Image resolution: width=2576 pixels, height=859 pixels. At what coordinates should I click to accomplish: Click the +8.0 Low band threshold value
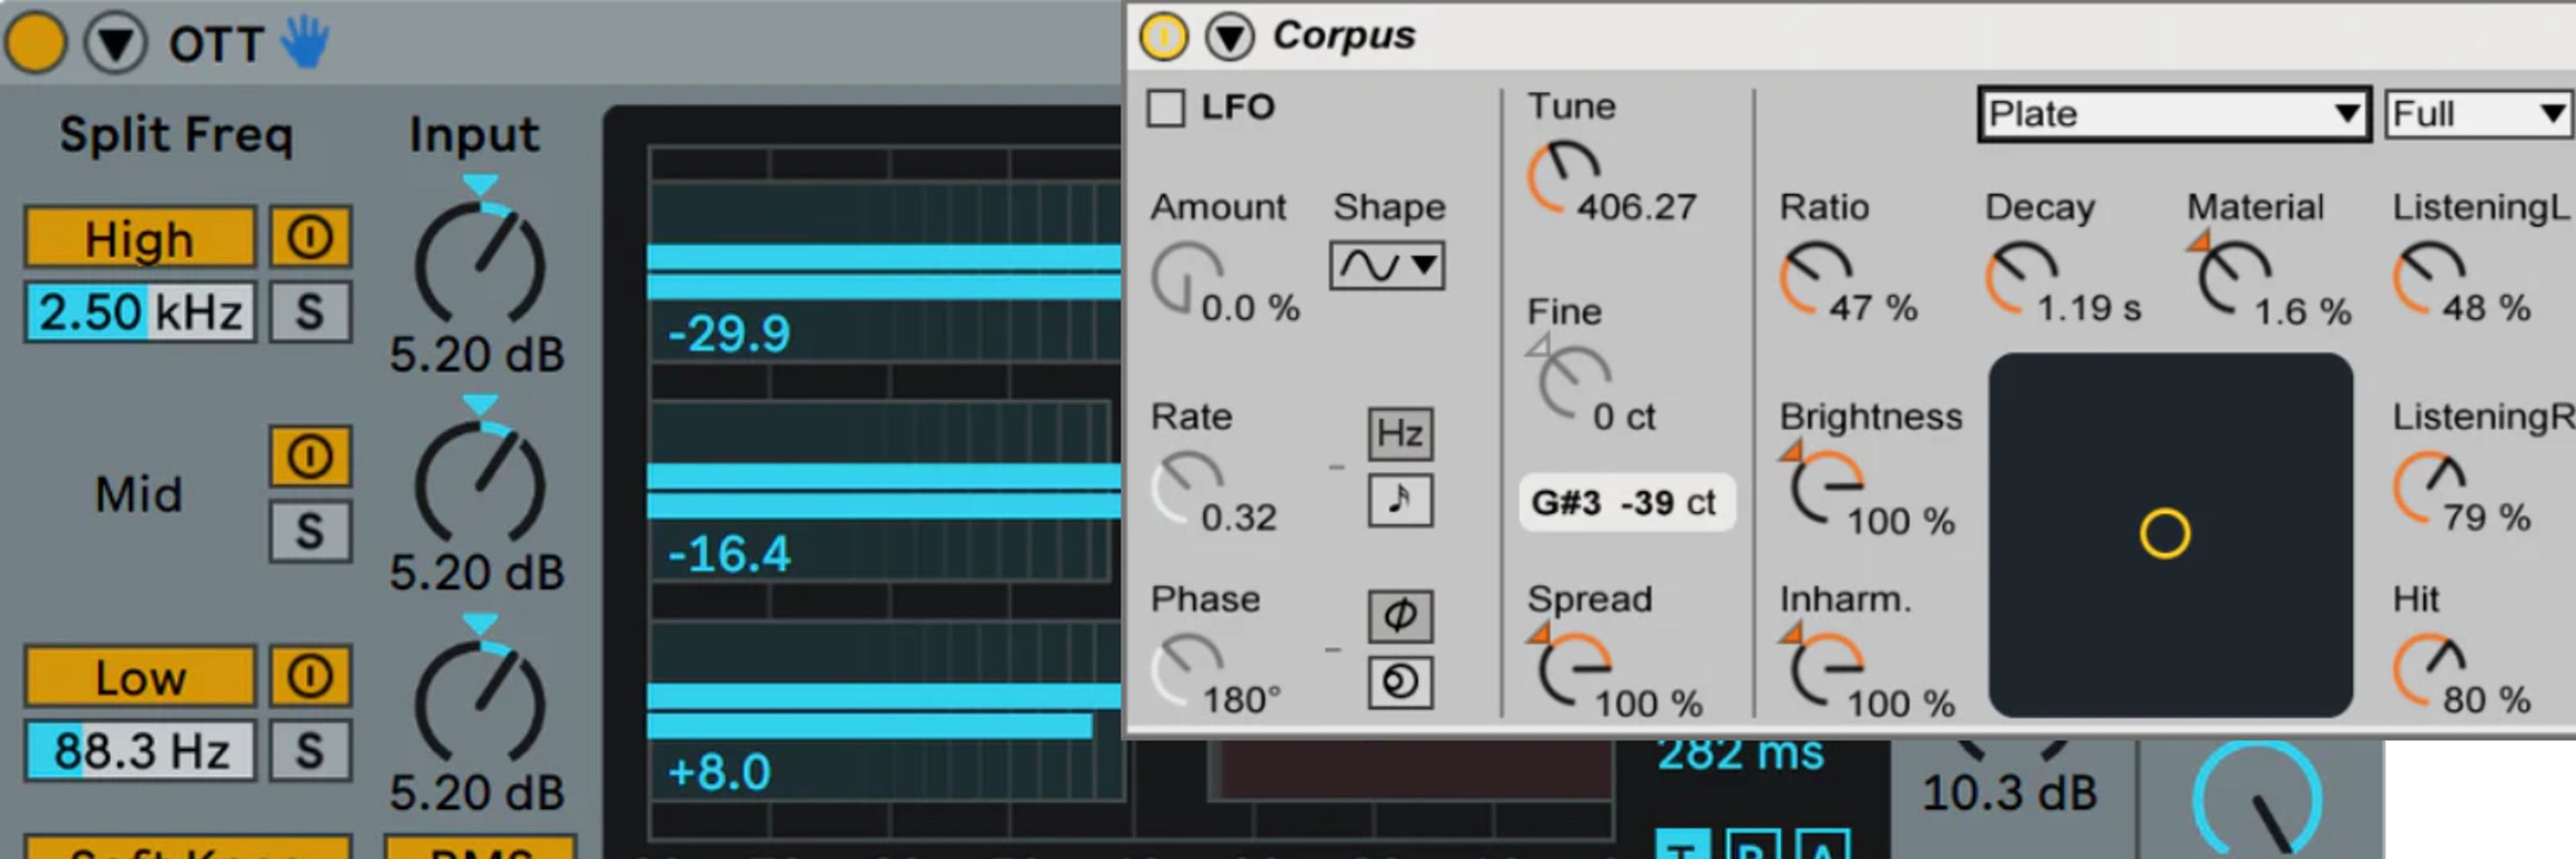719,772
